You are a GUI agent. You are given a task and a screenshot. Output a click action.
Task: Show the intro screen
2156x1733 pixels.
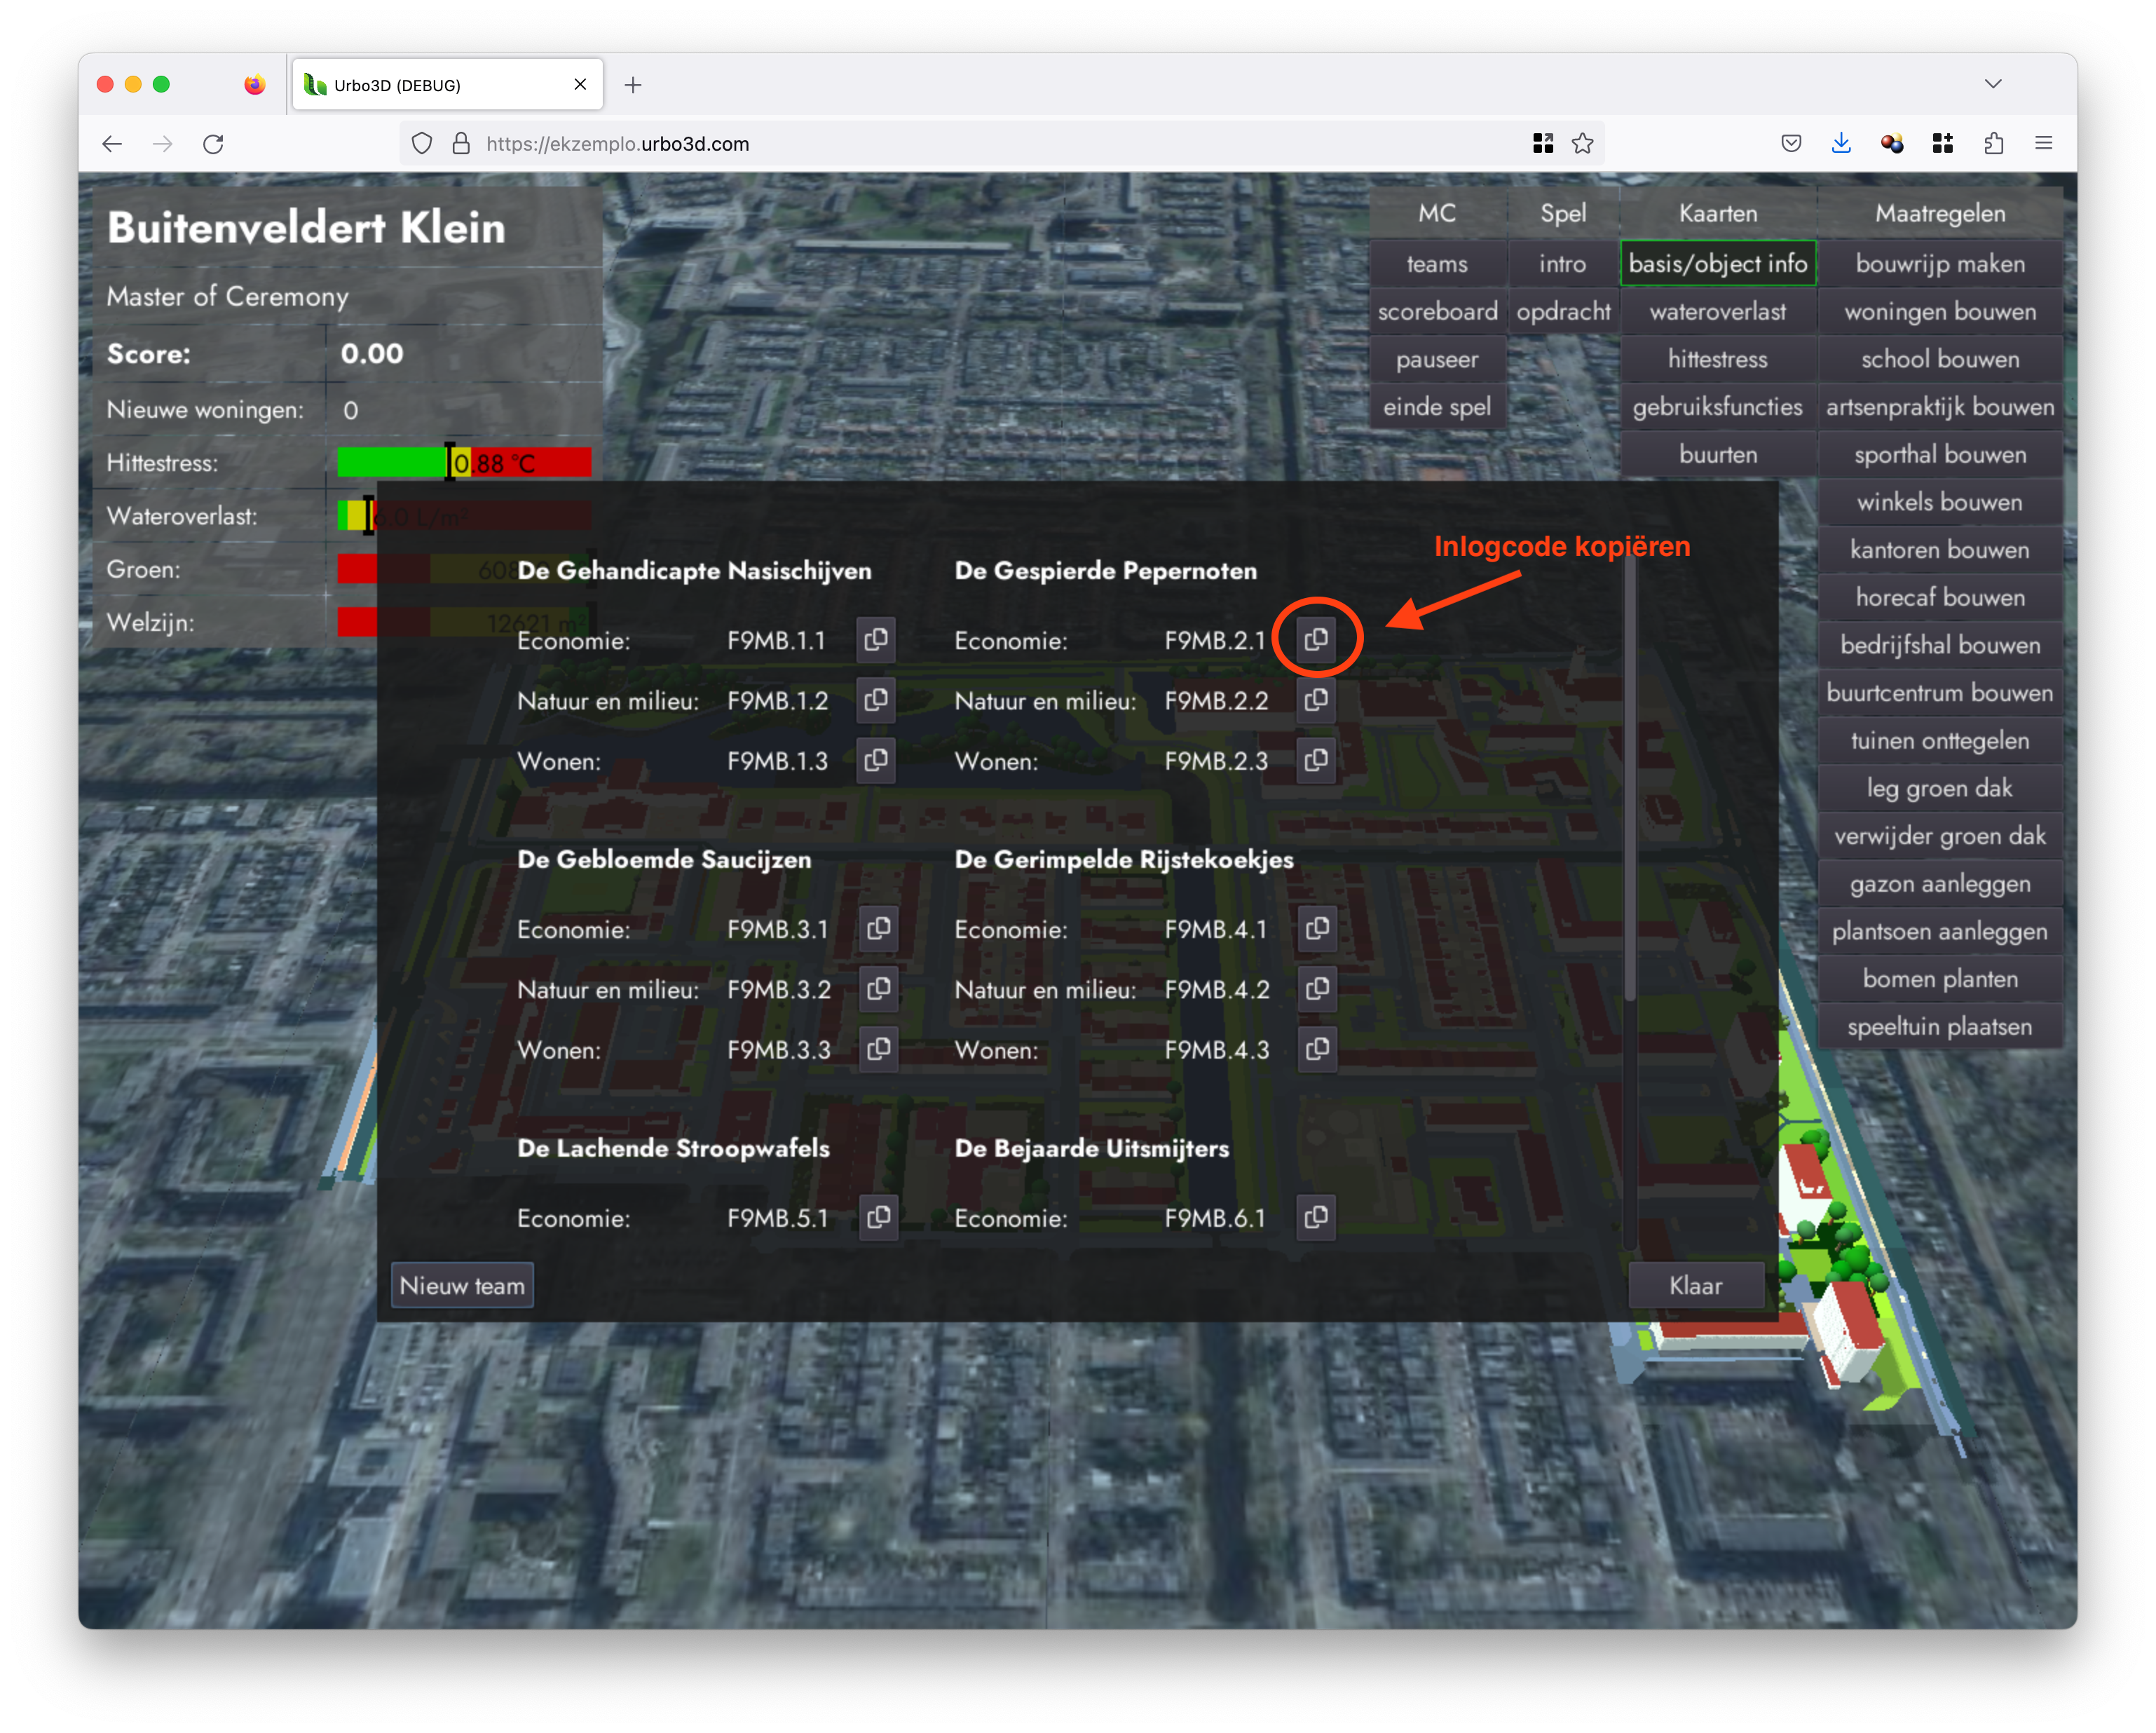pyautogui.click(x=1563, y=264)
